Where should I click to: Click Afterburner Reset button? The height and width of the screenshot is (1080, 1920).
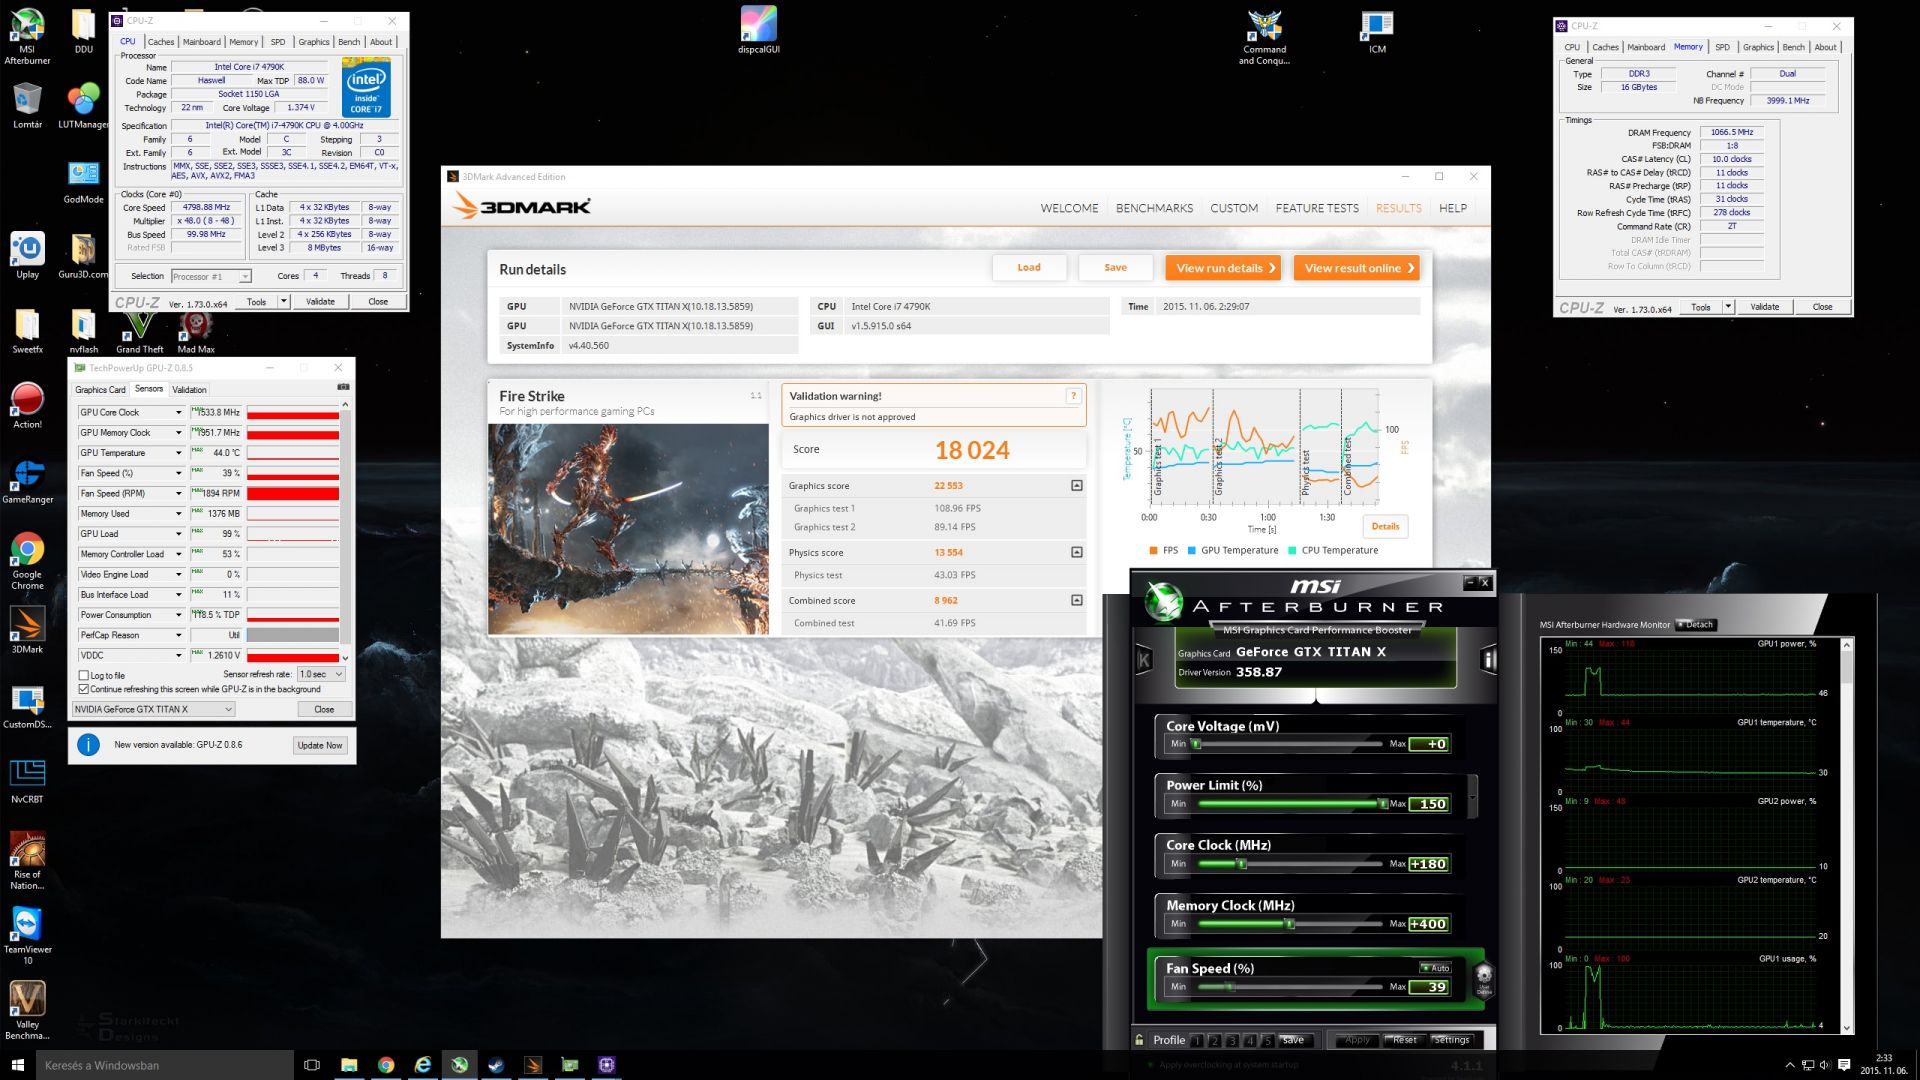pyautogui.click(x=1404, y=1040)
